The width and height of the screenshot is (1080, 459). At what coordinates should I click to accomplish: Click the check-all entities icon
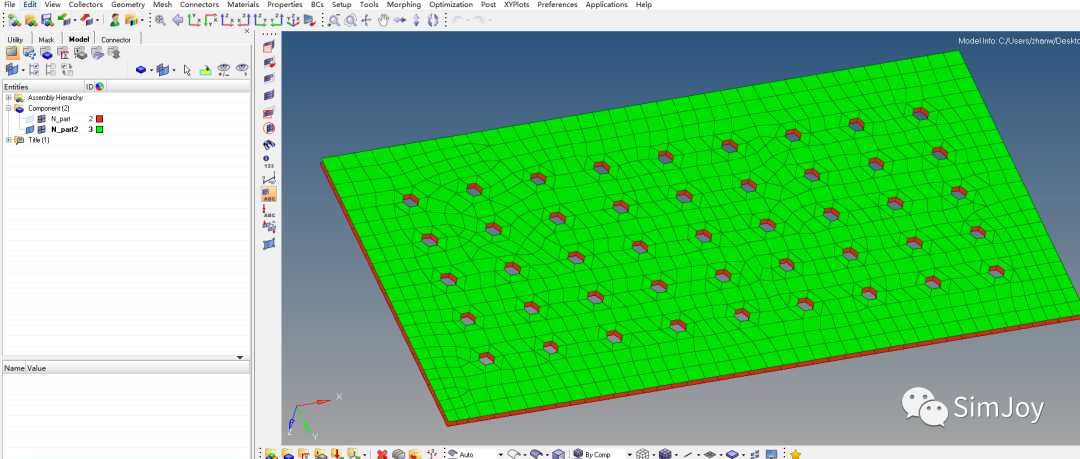click(32, 70)
